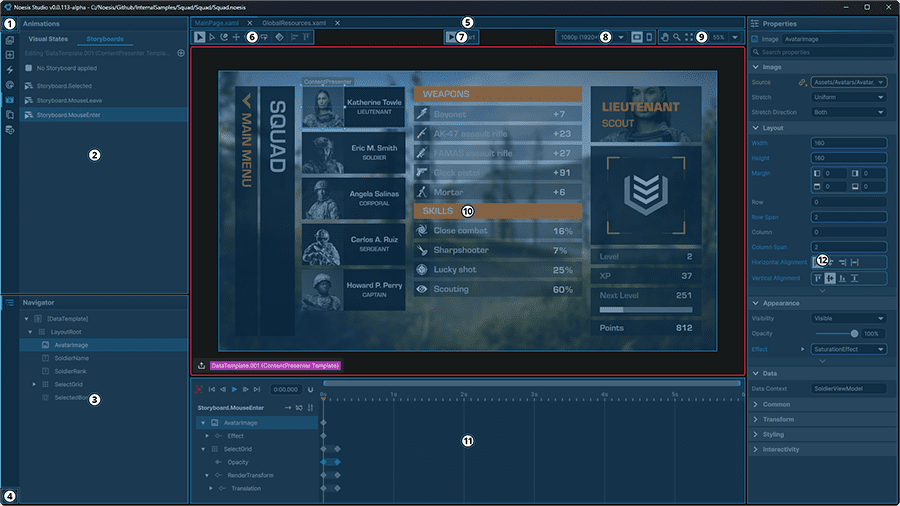Jump to the last frame of the timeline
This screenshot has height=506, width=900.
click(x=257, y=390)
